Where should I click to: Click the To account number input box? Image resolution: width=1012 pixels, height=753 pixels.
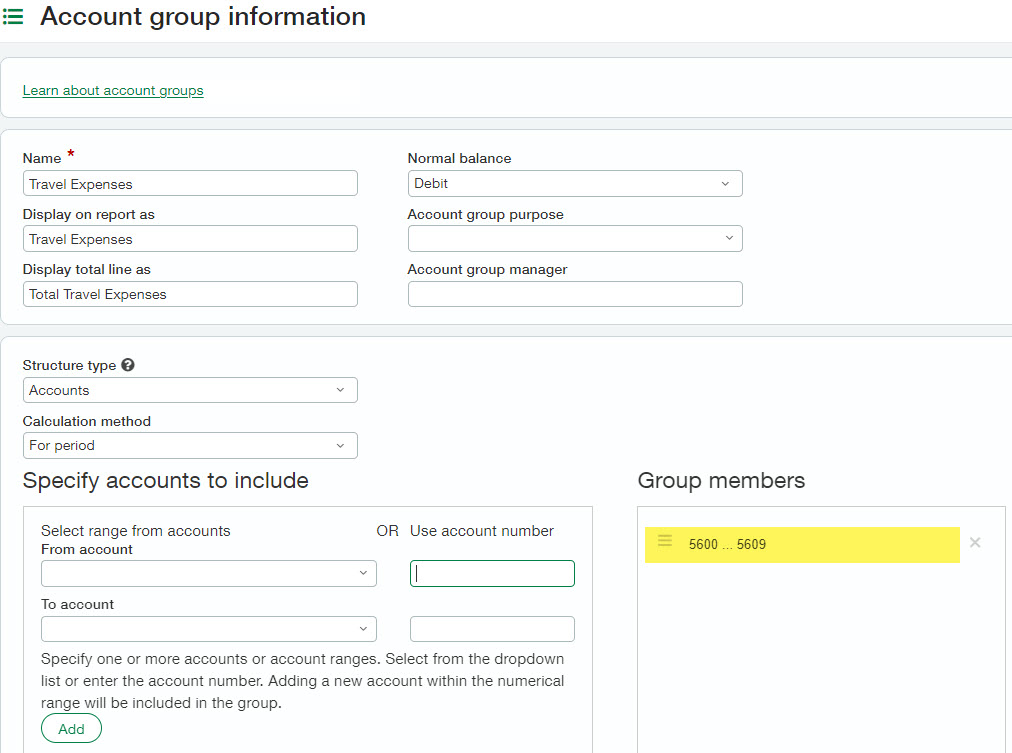click(492, 629)
